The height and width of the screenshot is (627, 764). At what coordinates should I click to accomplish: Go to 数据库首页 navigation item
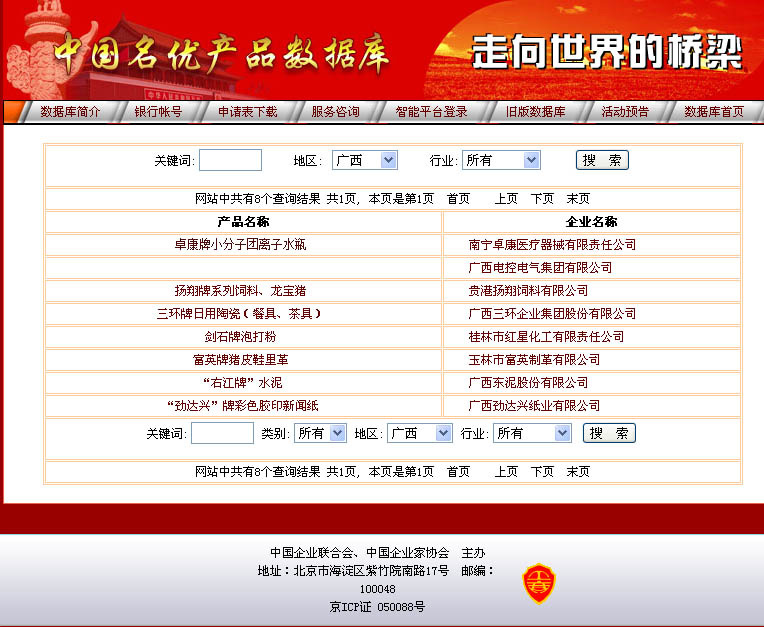[x=714, y=112]
